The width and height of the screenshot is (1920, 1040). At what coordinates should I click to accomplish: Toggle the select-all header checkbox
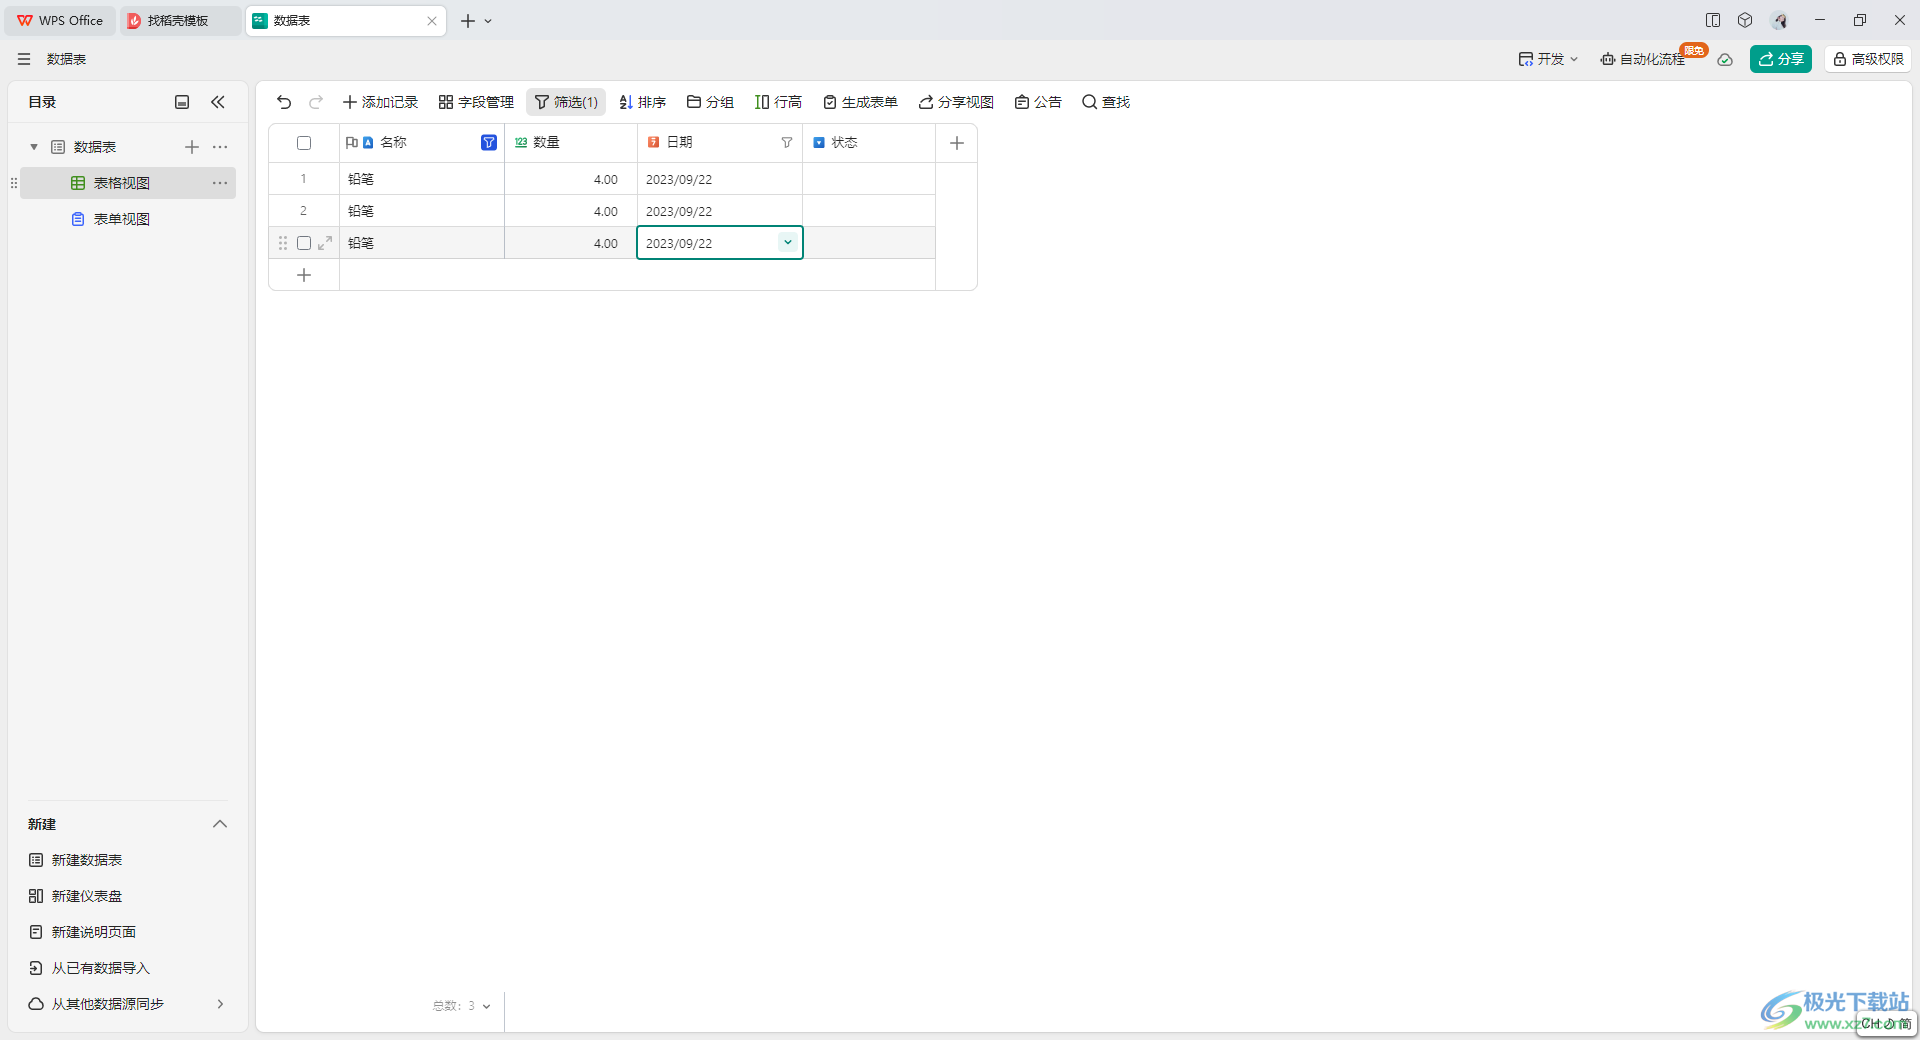pos(304,143)
